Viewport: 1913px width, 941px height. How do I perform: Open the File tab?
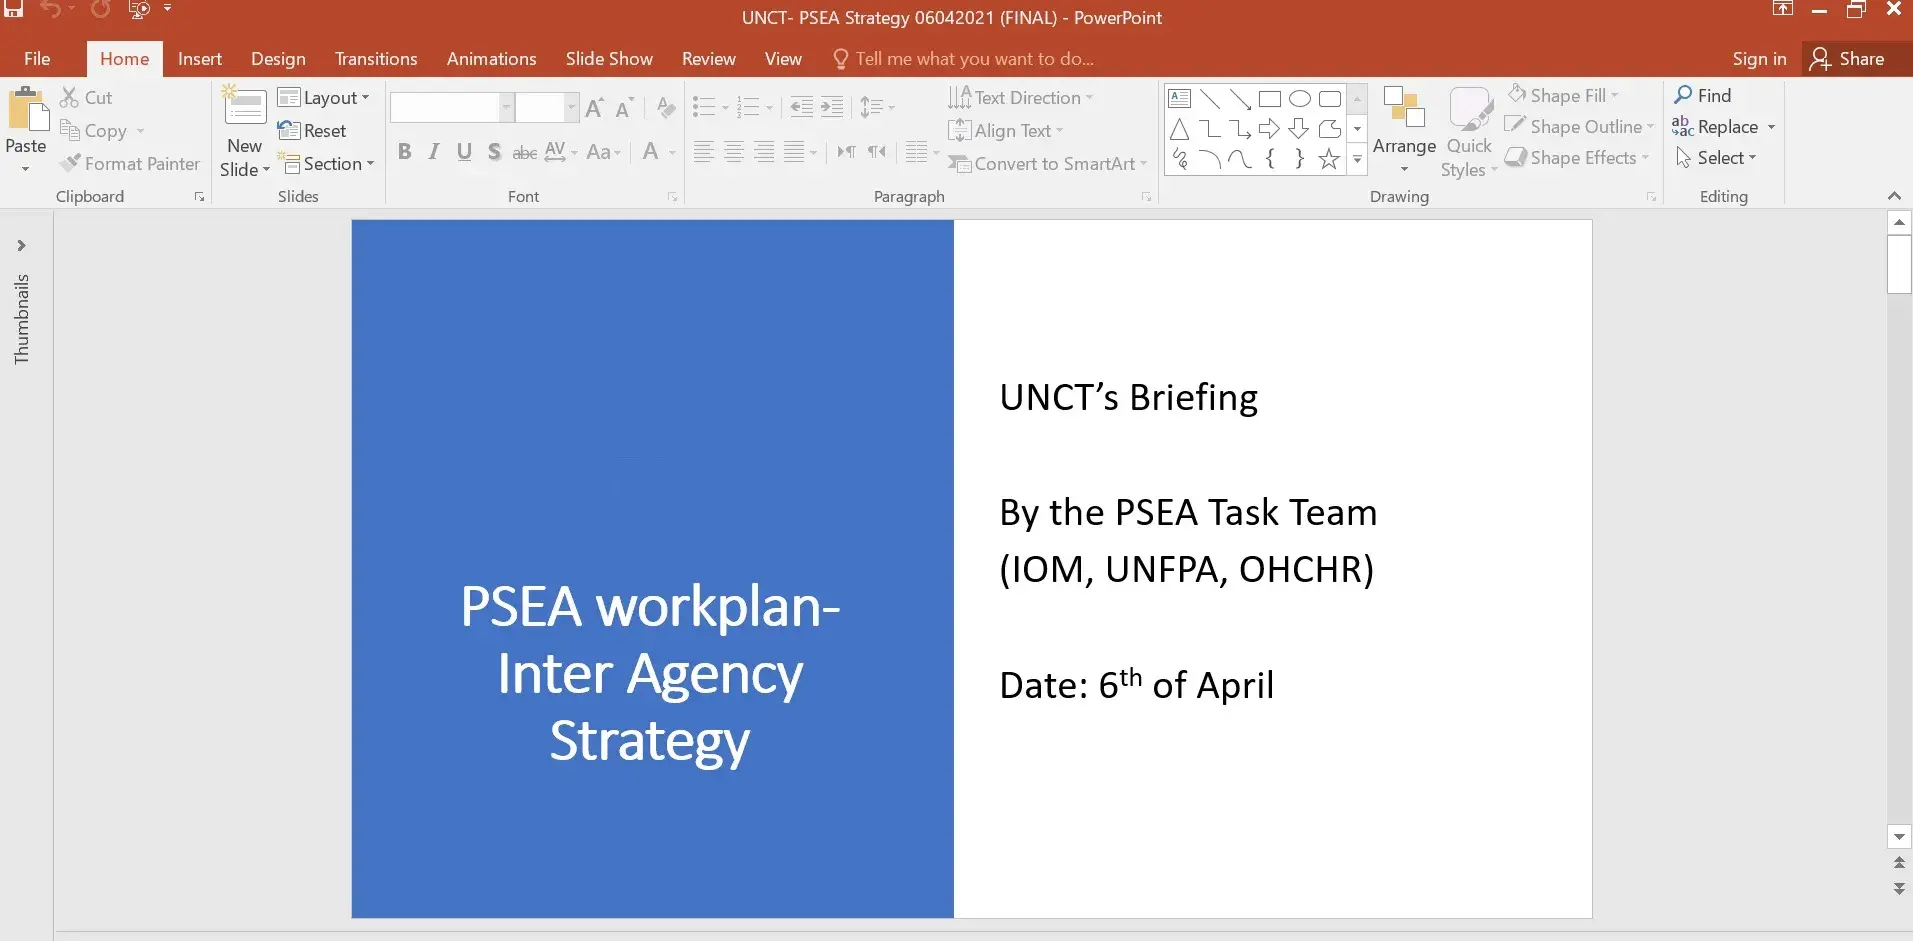[x=37, y=59]
